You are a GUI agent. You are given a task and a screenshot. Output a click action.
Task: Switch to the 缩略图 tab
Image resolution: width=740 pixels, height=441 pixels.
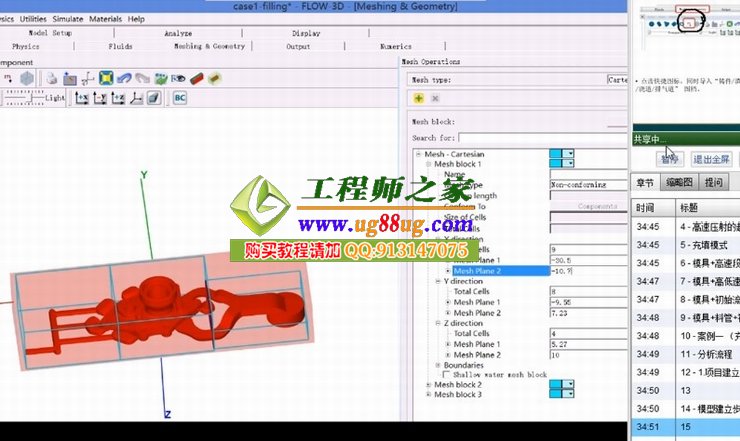tap(679, 182)
